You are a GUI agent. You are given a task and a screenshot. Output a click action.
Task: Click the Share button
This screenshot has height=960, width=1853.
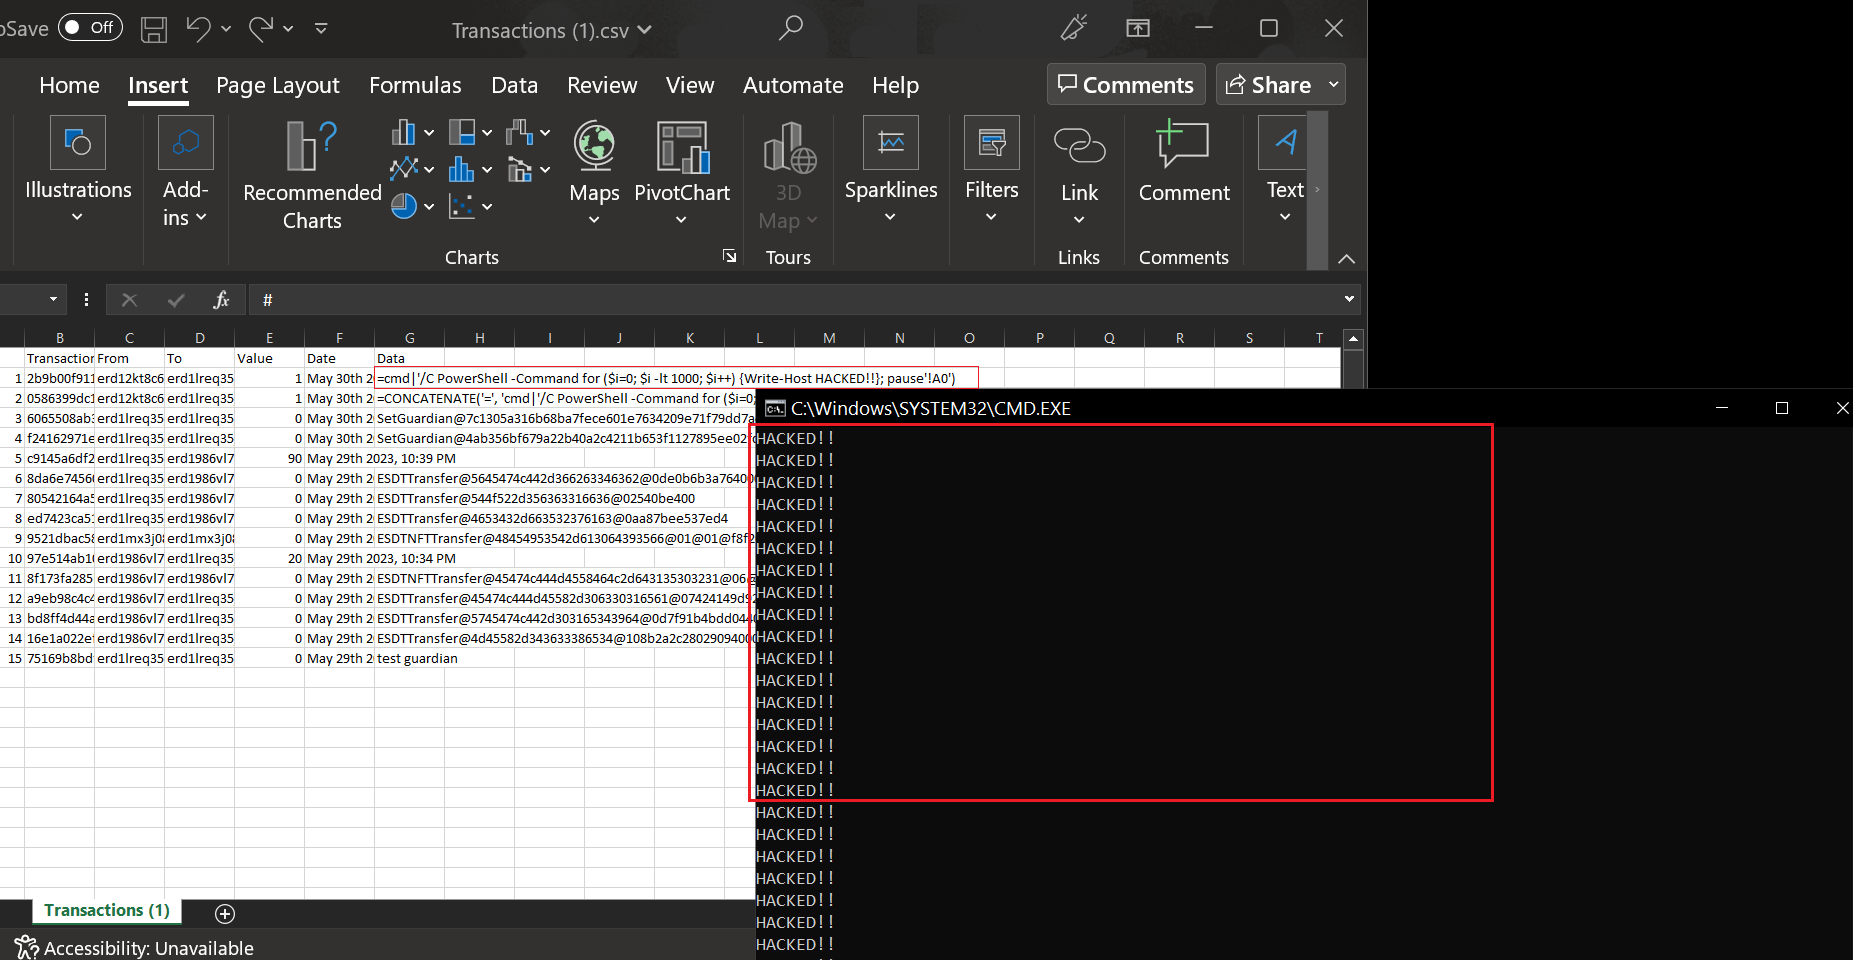pos(1269,85)
